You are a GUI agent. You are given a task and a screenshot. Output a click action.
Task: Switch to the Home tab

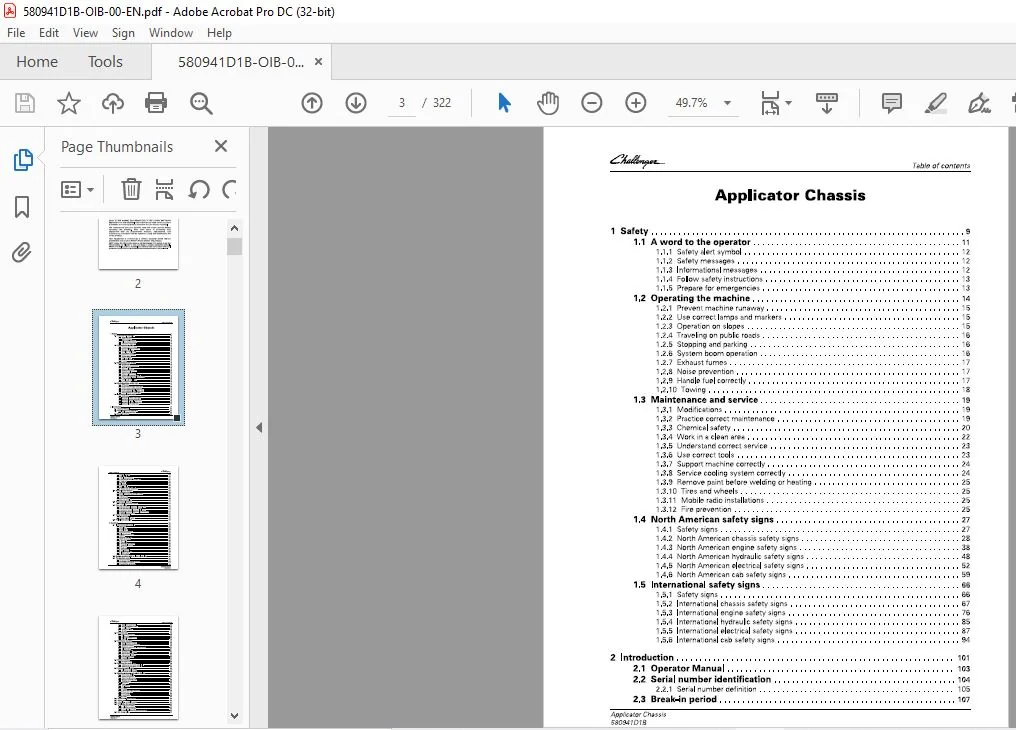click(37, 62)
